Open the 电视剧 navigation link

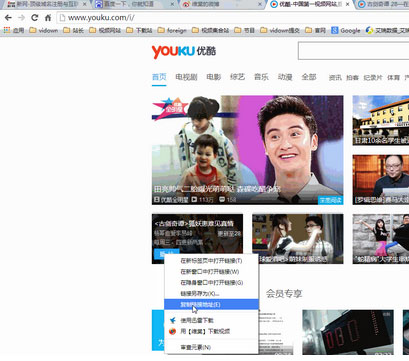coord(186,77)
